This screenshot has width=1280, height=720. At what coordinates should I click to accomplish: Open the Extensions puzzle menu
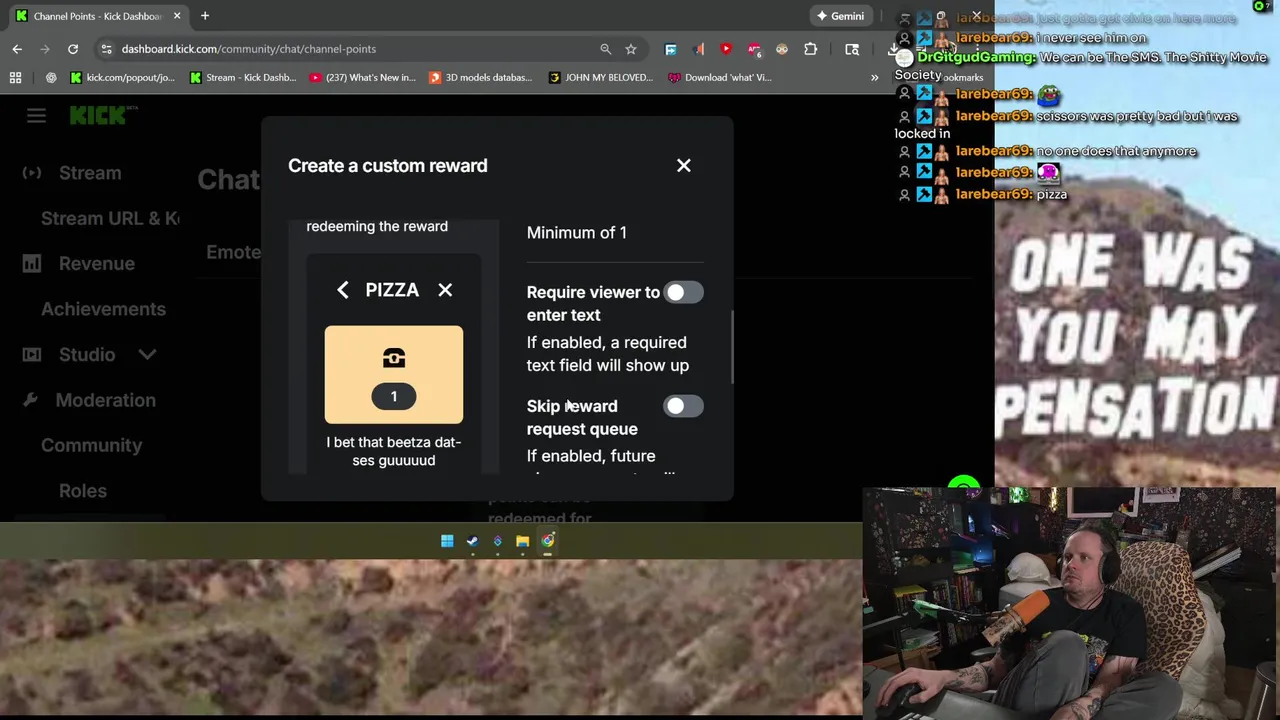pyautogui.click(x=810, y=49)
